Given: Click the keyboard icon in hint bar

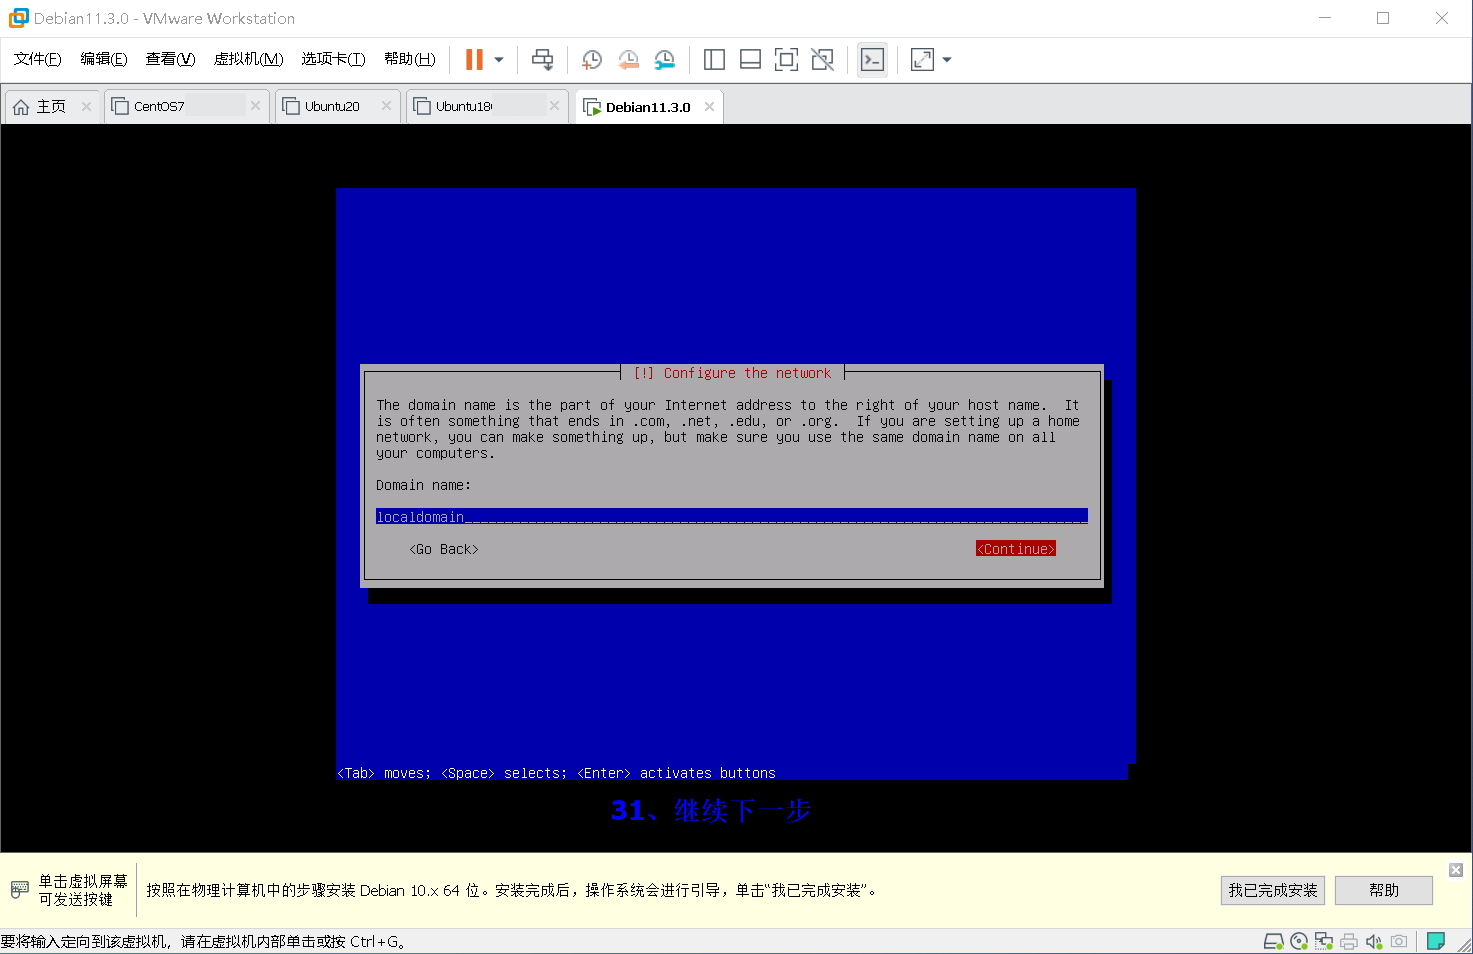Looking at the screenshot, I should 19,890.
